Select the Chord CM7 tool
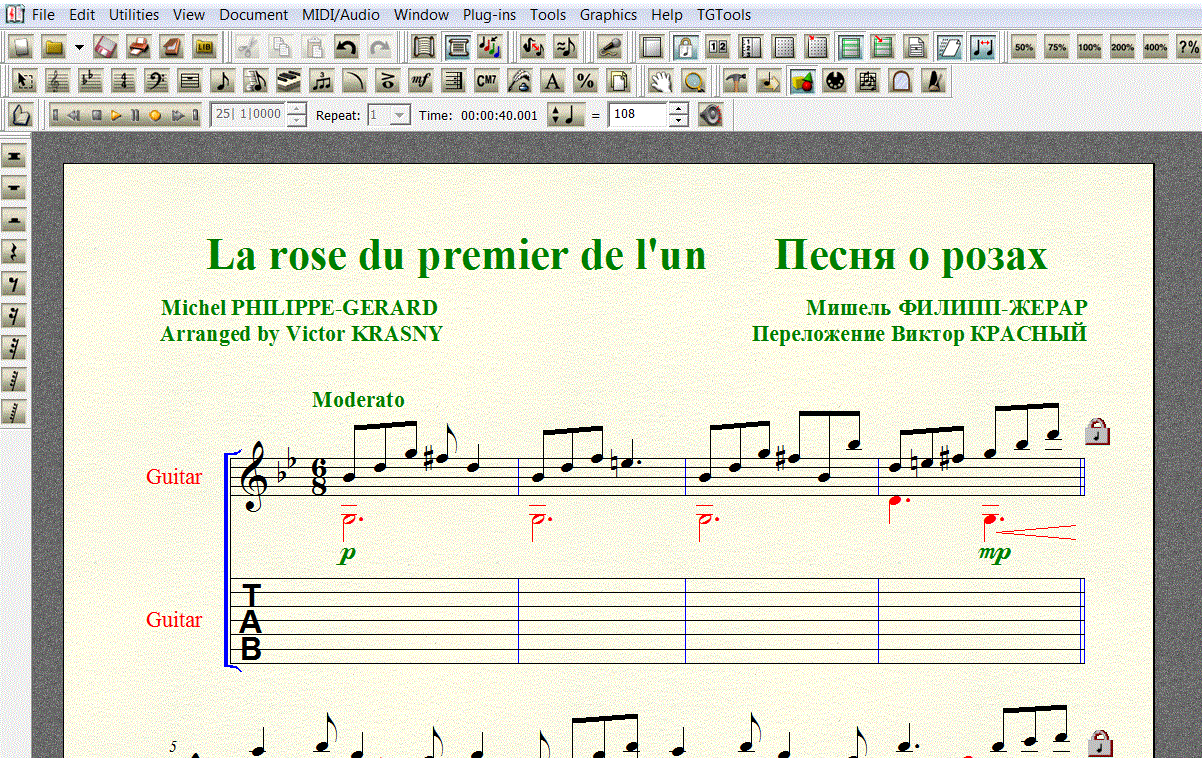This screenshot has width=1202, height=758. 487,82
